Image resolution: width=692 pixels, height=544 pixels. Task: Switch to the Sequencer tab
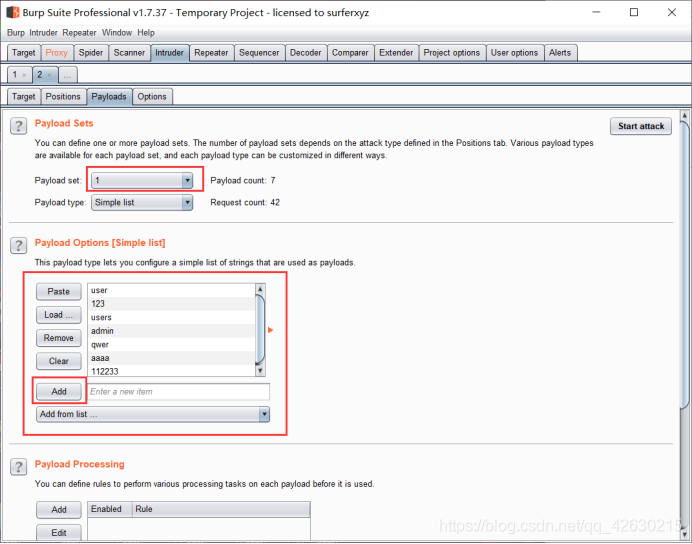click(260, 53)
